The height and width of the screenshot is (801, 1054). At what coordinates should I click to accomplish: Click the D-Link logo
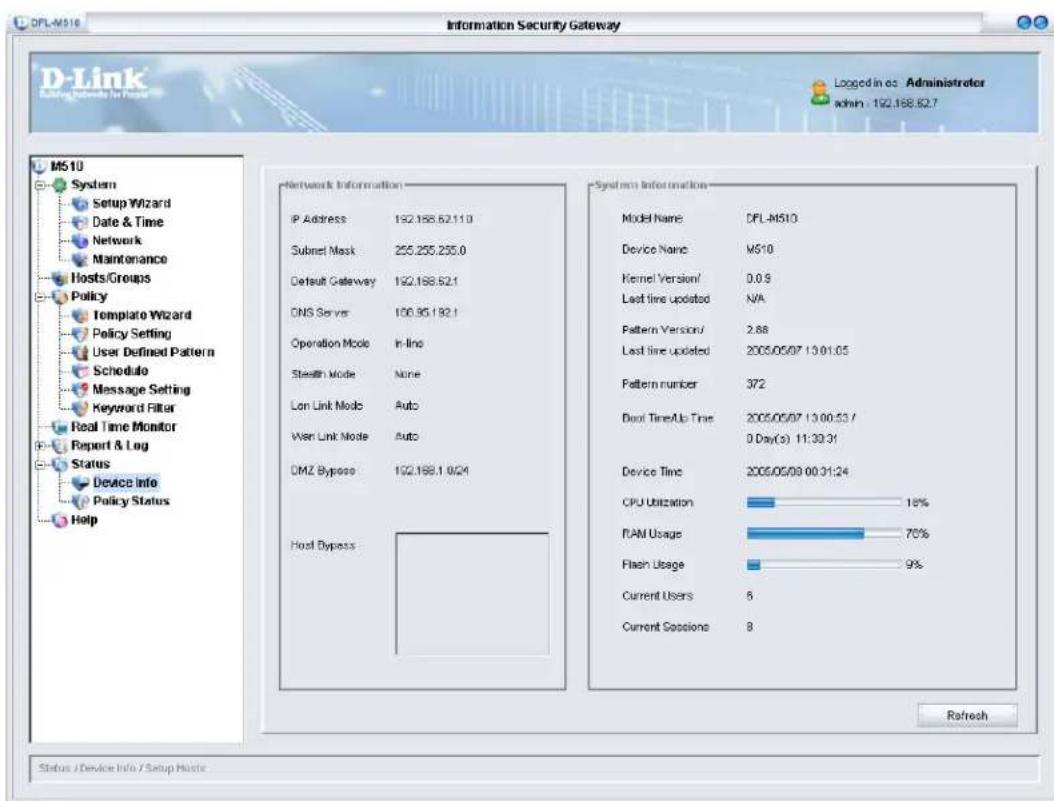click(x=93, y=82)
